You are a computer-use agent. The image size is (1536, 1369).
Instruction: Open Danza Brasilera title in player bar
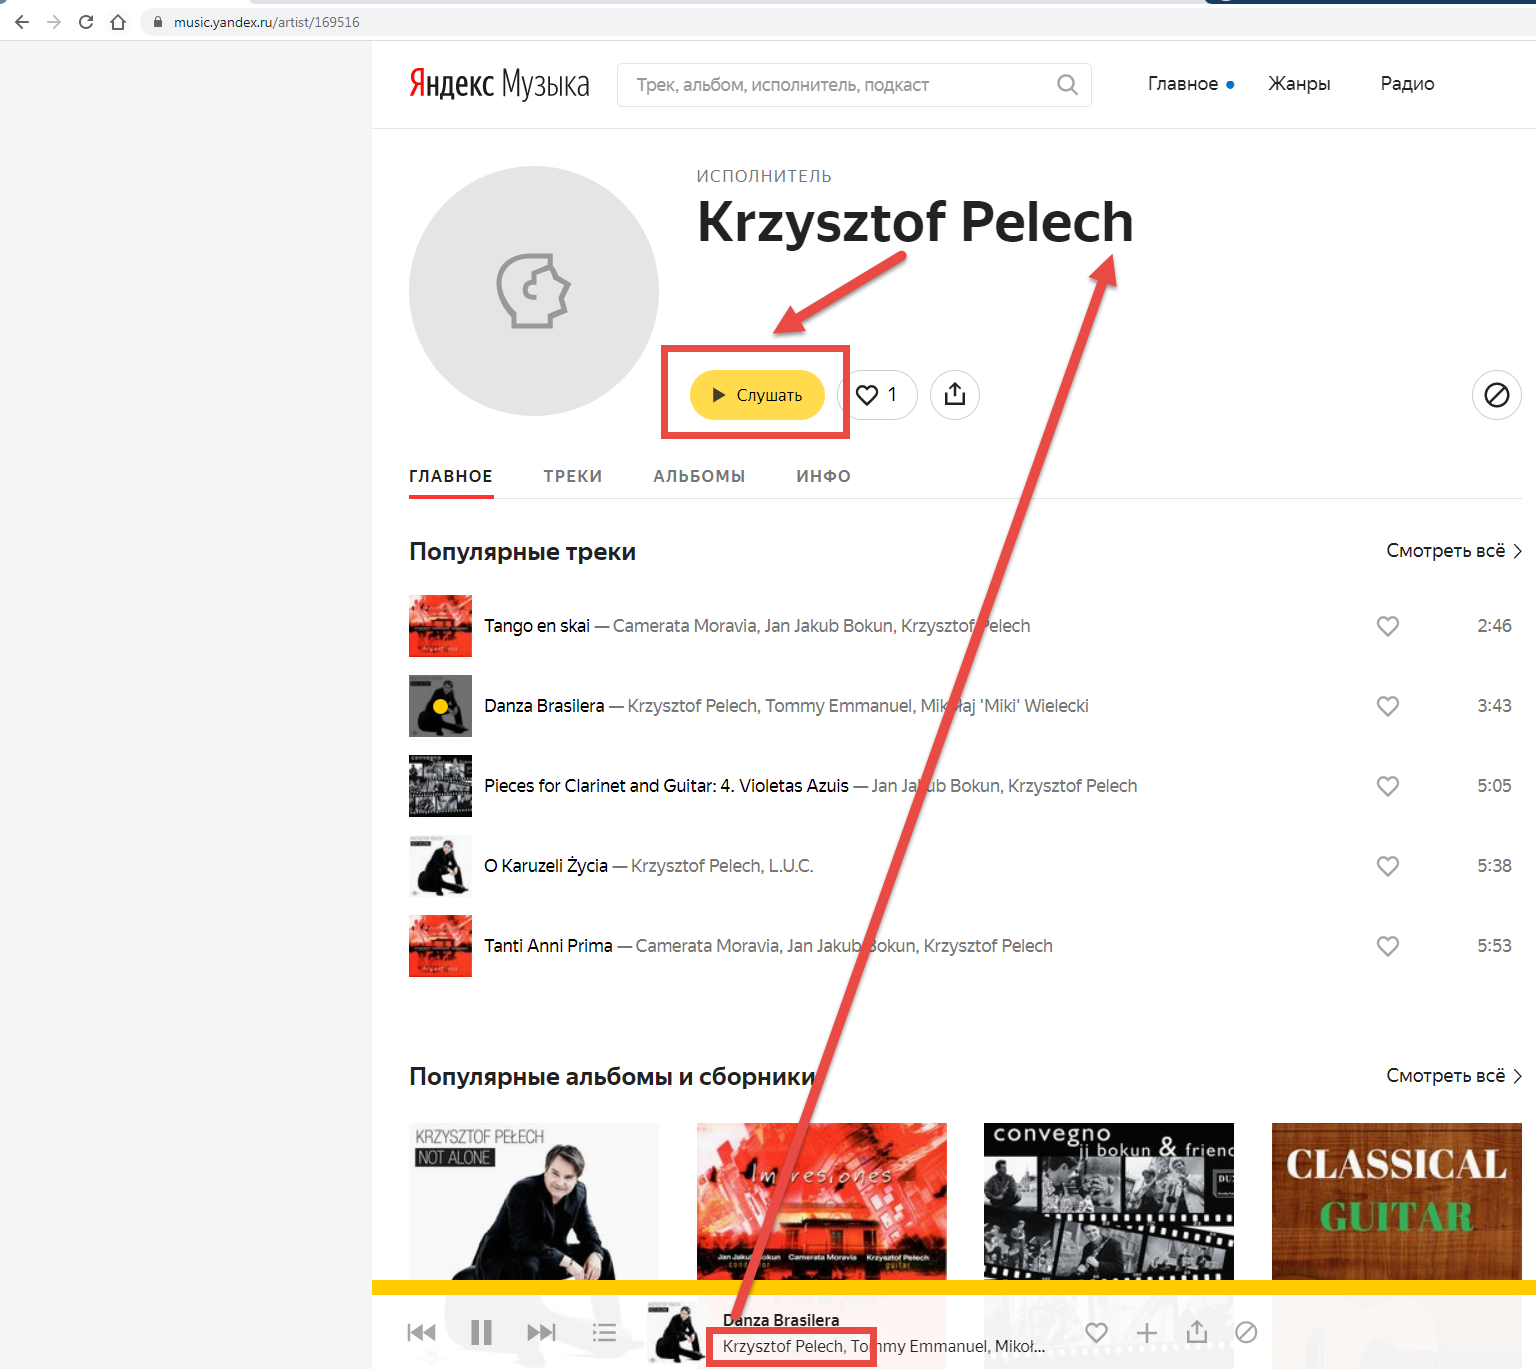781,1320
